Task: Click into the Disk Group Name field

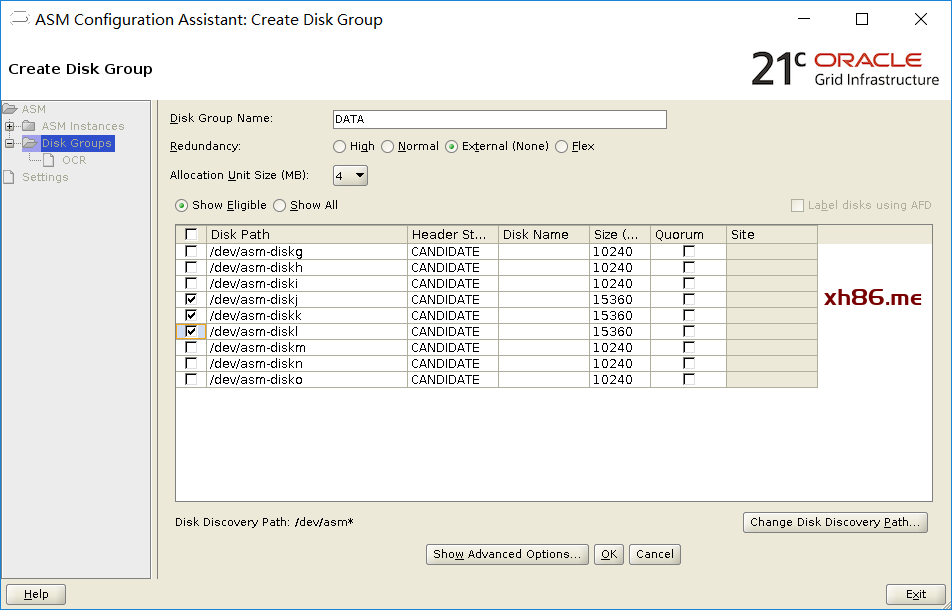Action: [499, 119]
